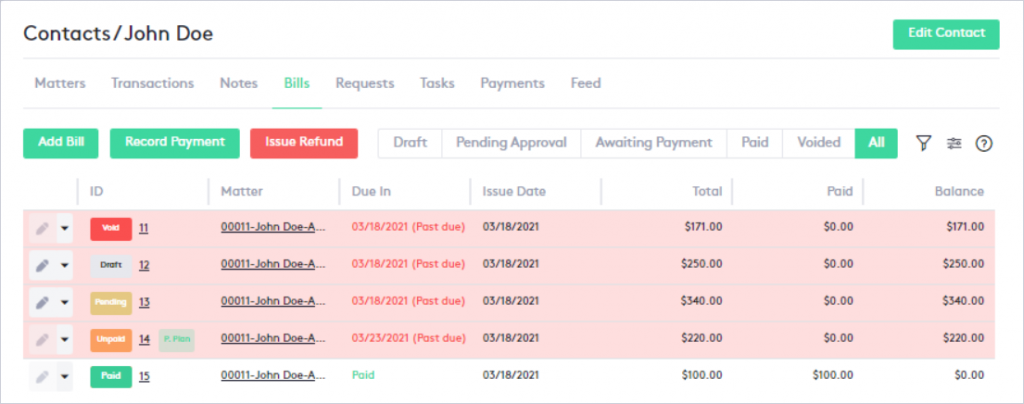Show only Awaiting Payment bills
Screen dimensions: 1024x404
[654, 143]
